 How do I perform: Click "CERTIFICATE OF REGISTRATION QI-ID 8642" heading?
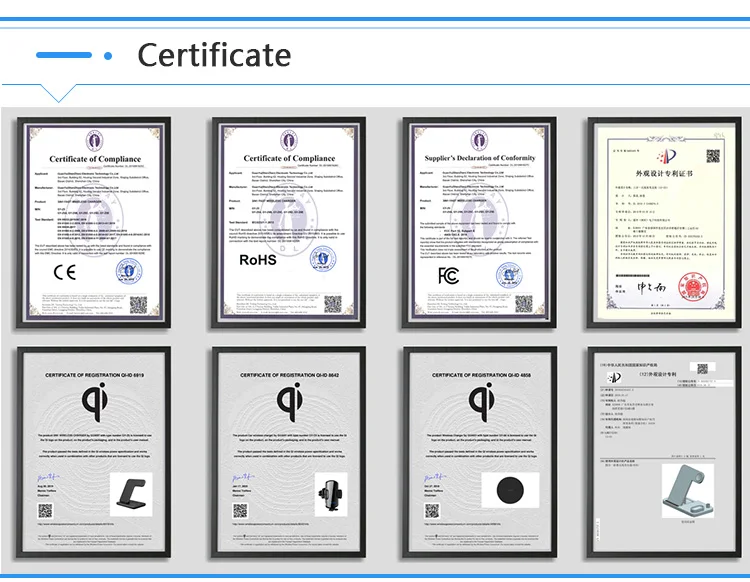click(289, 375)
